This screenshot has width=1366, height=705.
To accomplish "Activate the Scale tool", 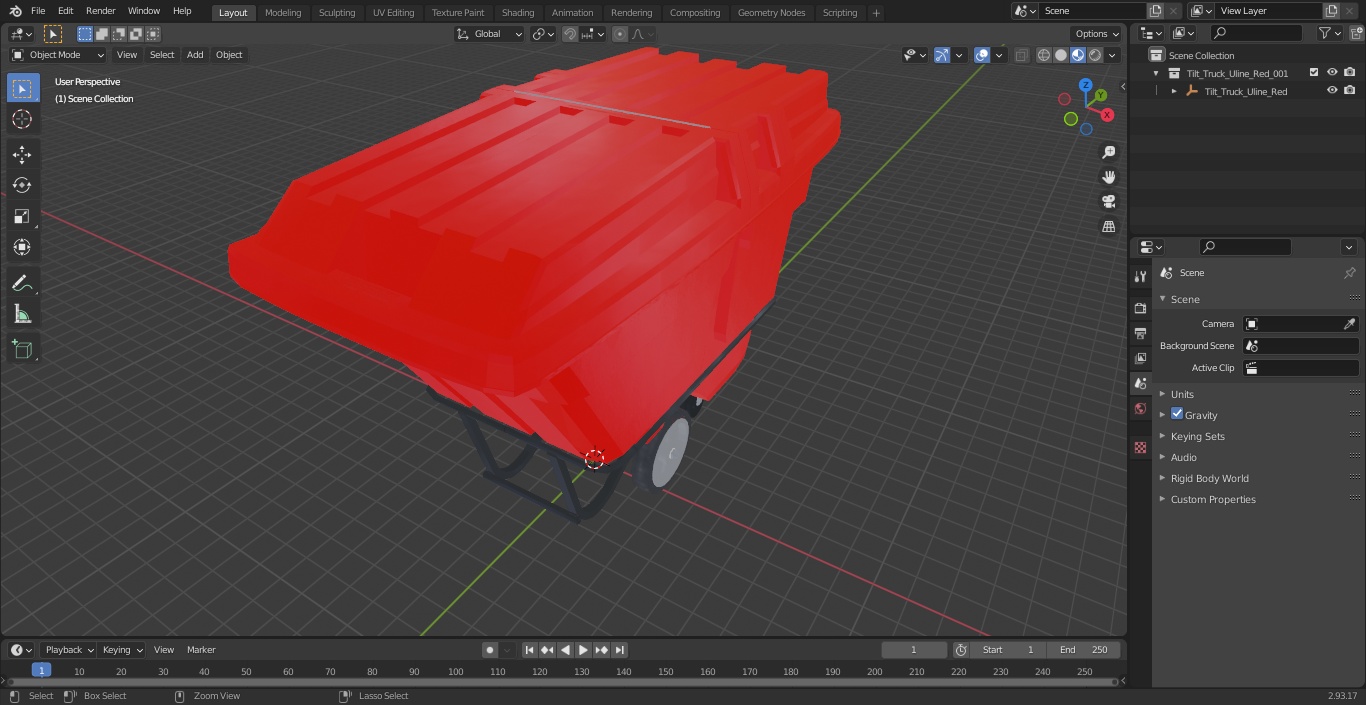I will (22, 216).
